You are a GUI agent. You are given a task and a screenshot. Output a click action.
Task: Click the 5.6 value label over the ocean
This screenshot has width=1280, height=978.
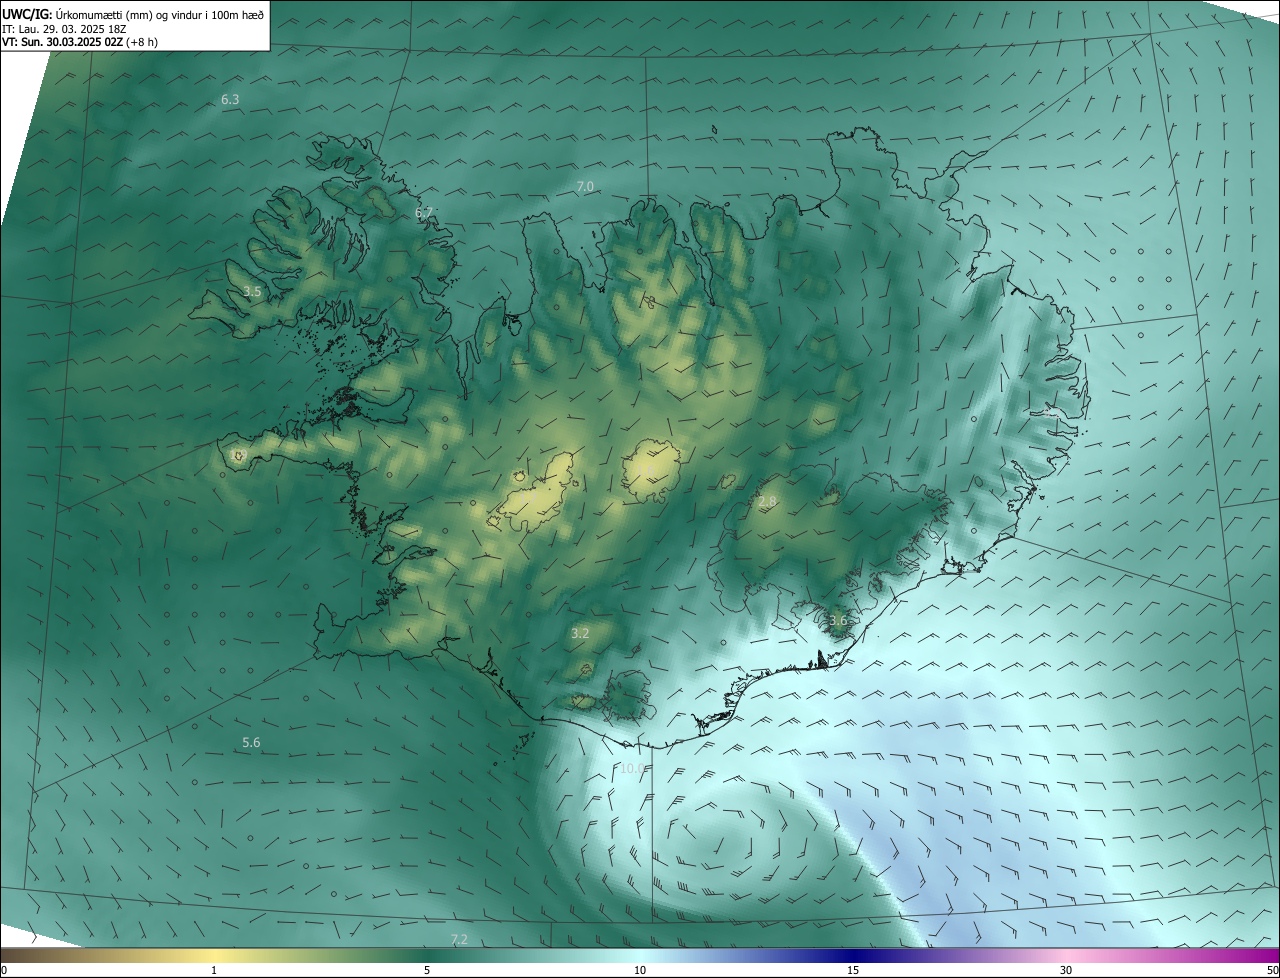(x=251, y=742)
